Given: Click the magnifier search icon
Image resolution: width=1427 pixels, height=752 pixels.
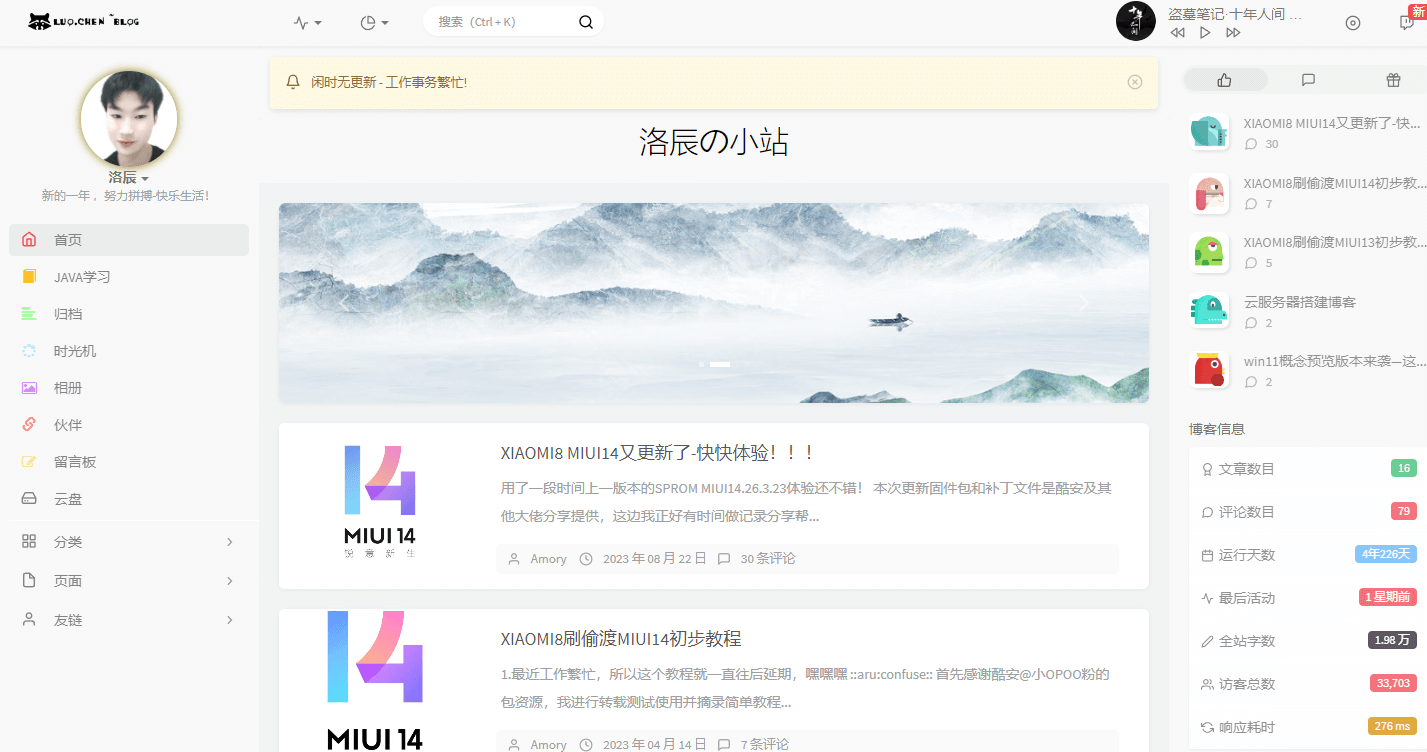Looking at the screenshot, I should pos(586,22).
